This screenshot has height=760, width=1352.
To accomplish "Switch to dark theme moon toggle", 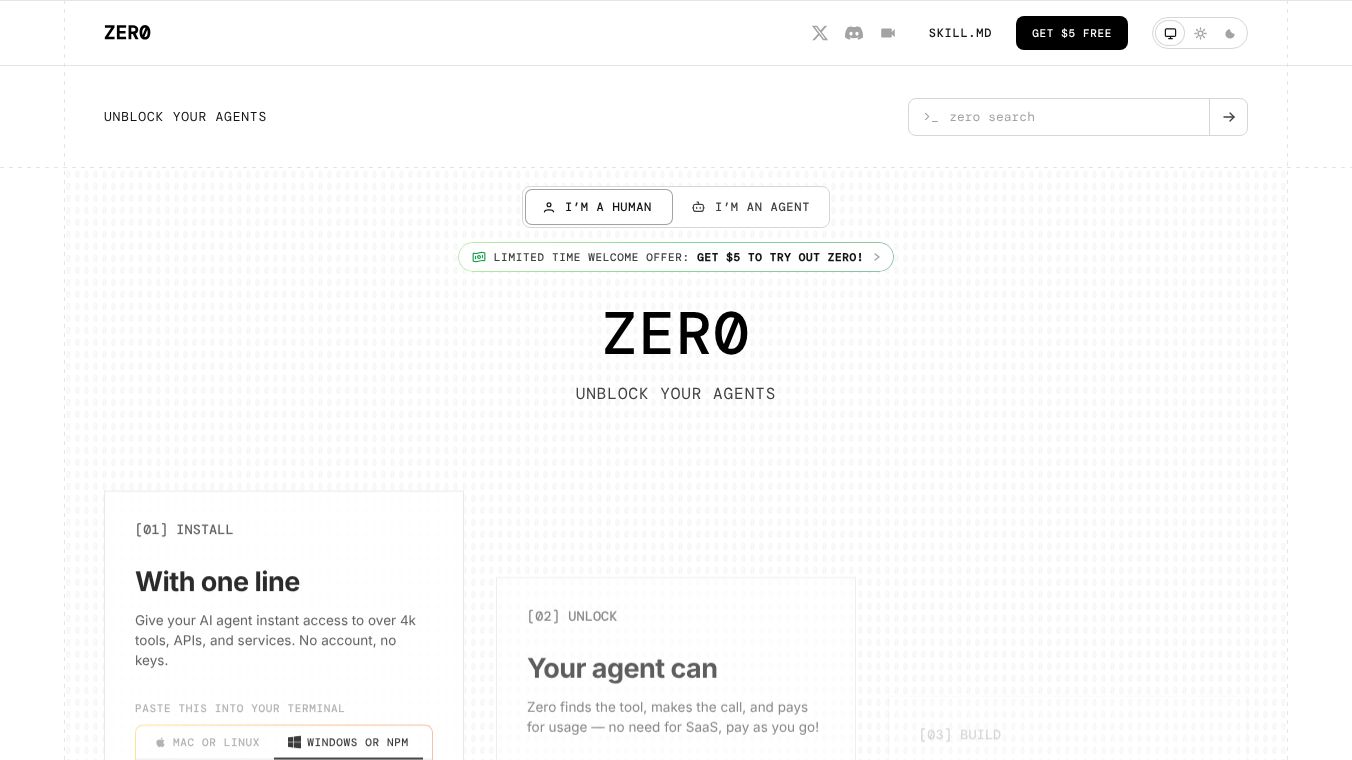I will point(1230,33).
